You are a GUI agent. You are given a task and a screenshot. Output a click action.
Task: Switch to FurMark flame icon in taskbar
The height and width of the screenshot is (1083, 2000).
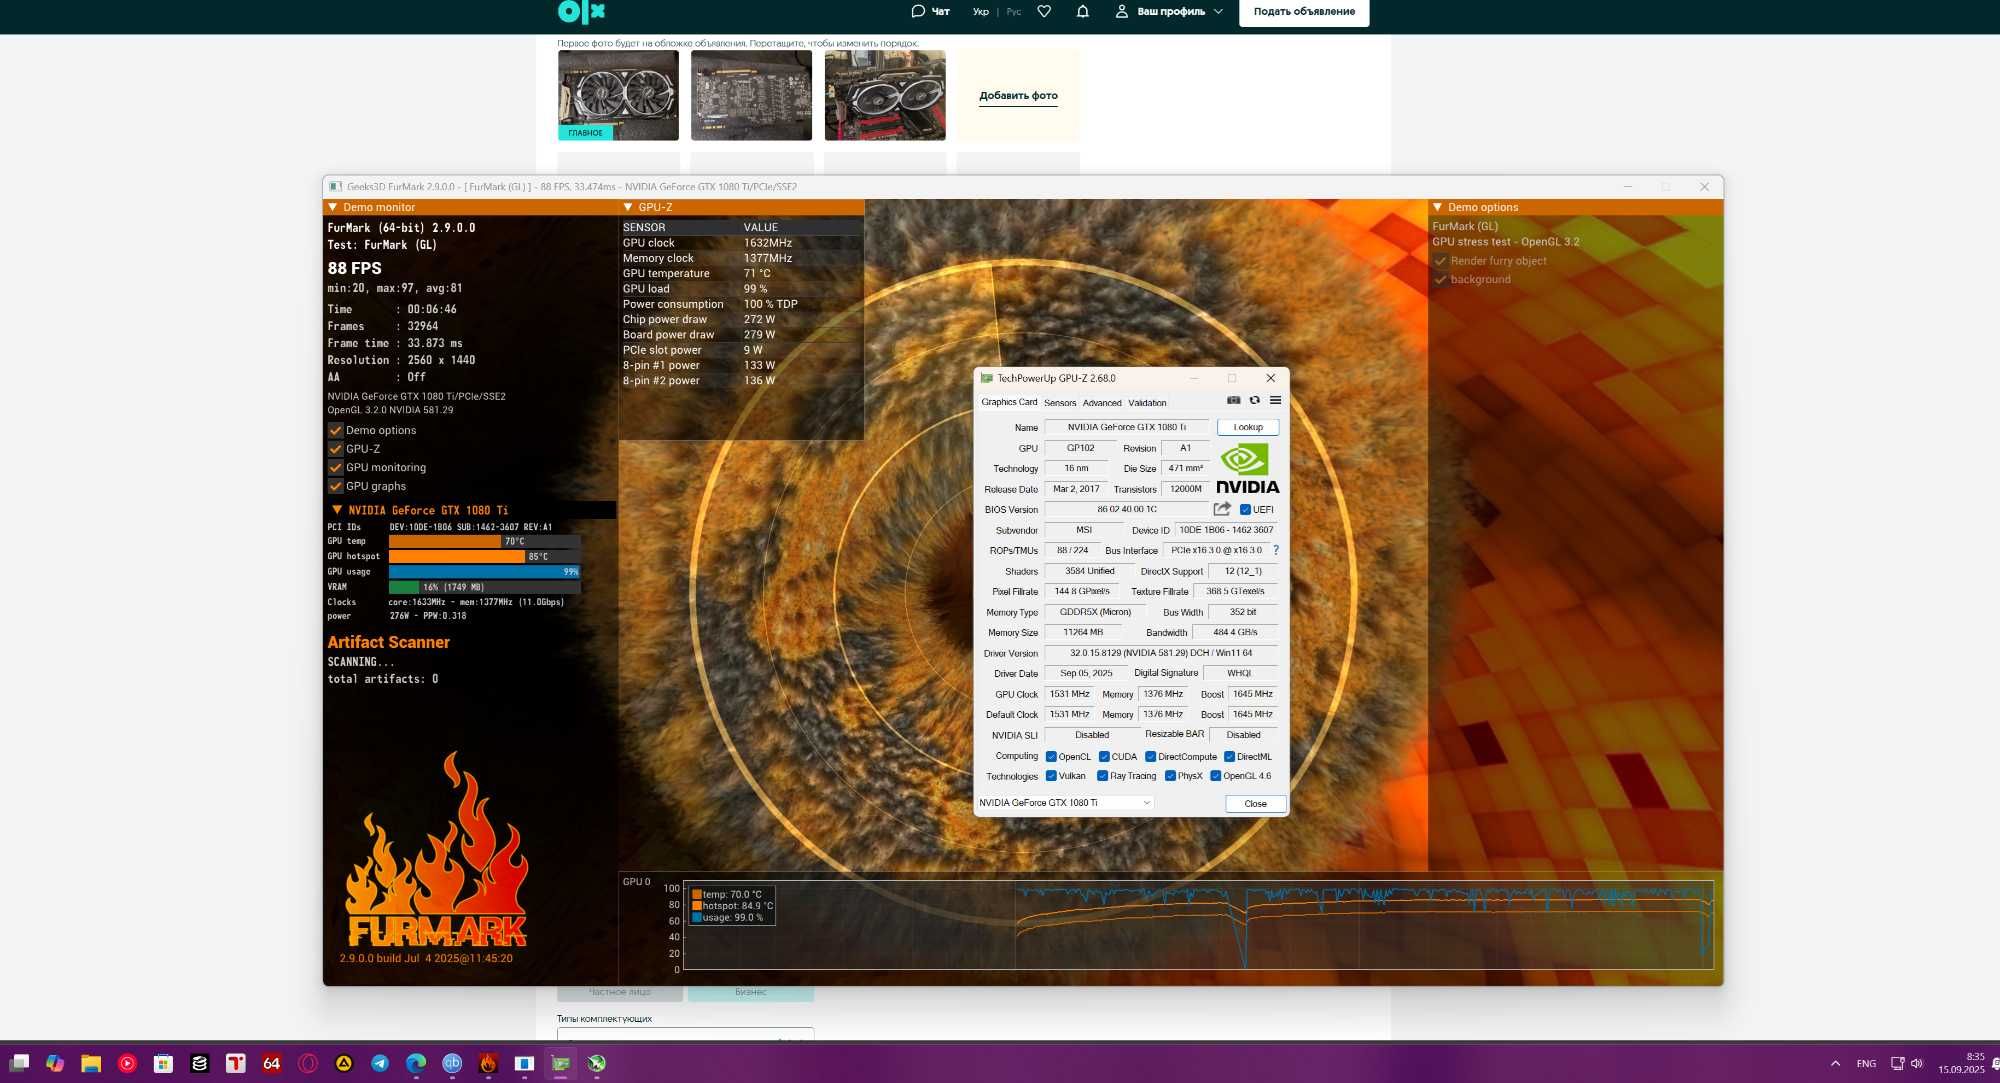[x=488, y=1063]
